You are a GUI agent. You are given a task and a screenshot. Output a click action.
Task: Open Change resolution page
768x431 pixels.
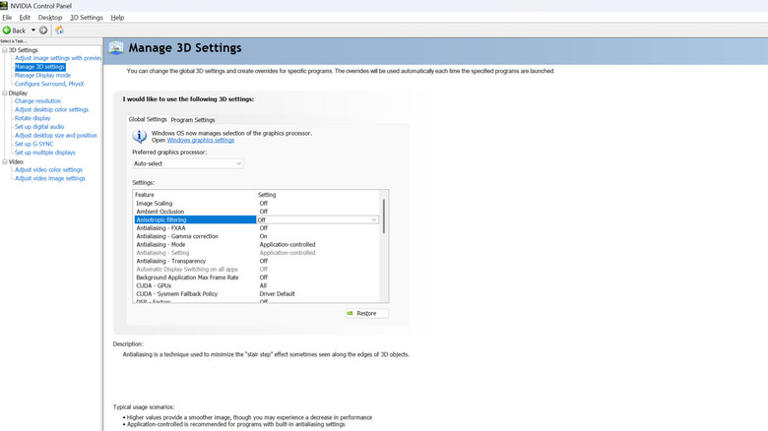[38, 101]
